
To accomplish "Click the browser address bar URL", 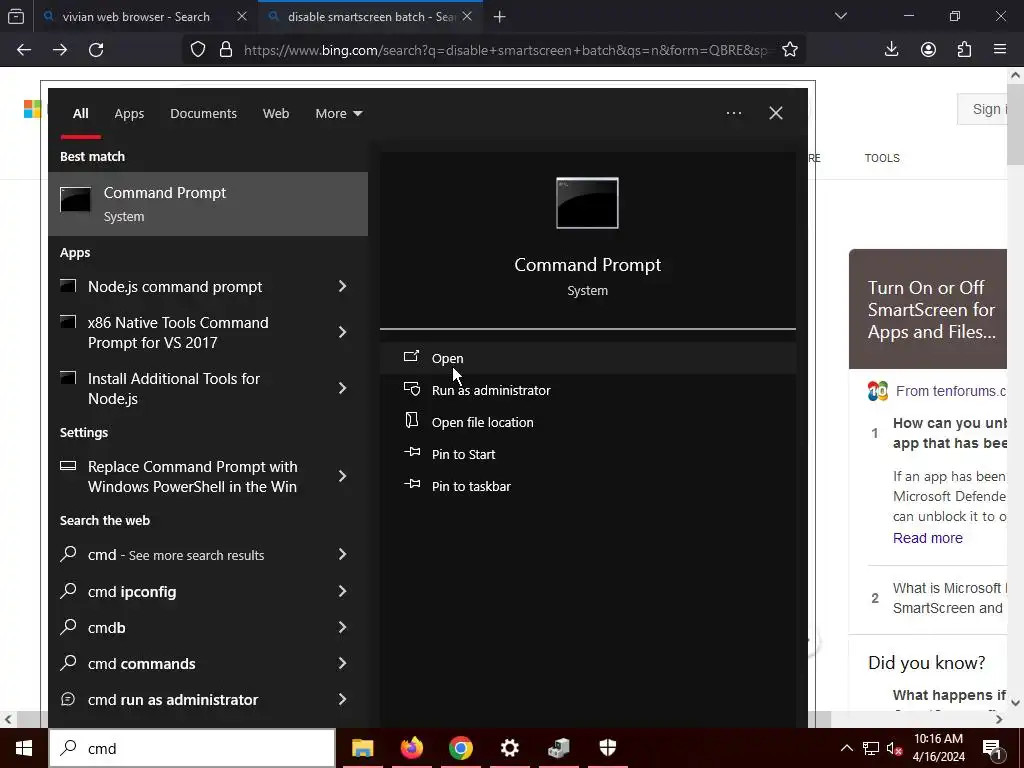I will pyautogui.click(x=506, y=50).
